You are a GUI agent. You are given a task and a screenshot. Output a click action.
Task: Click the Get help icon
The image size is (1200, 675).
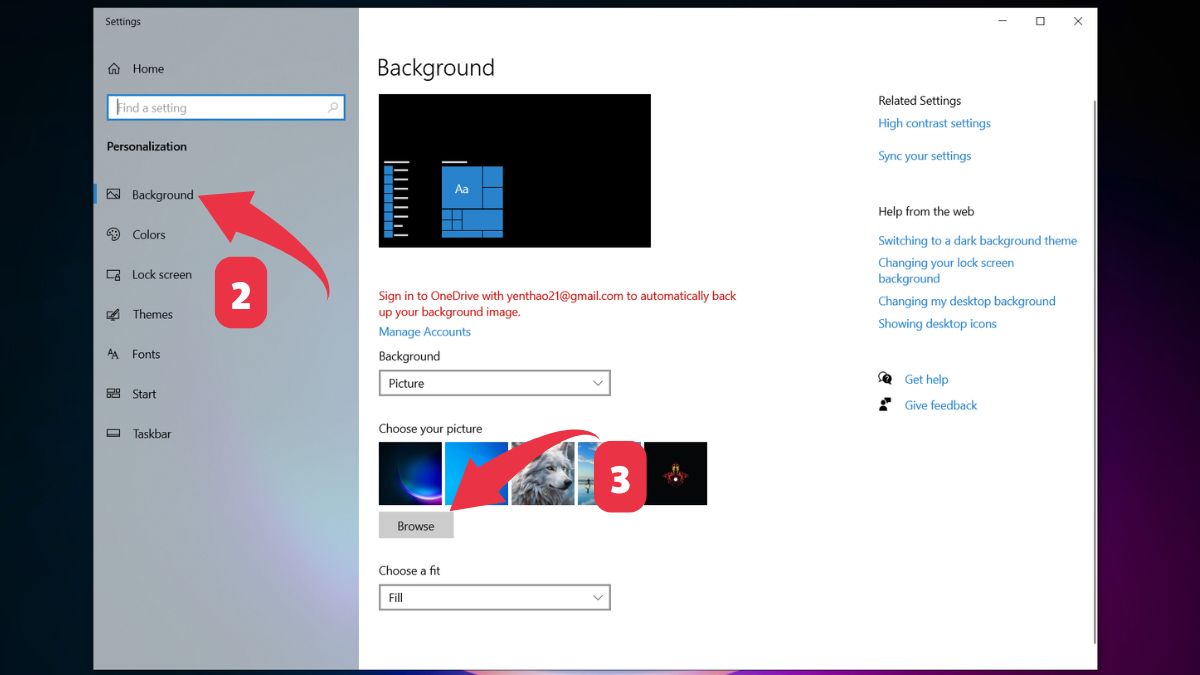885,378
